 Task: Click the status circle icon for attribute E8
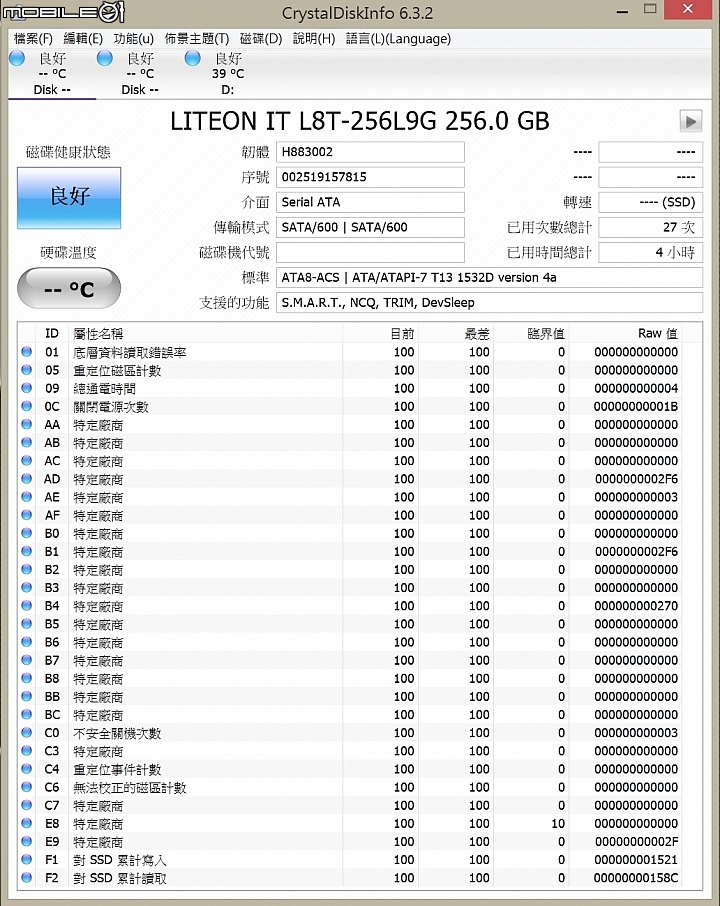click(x=27, y=823)
